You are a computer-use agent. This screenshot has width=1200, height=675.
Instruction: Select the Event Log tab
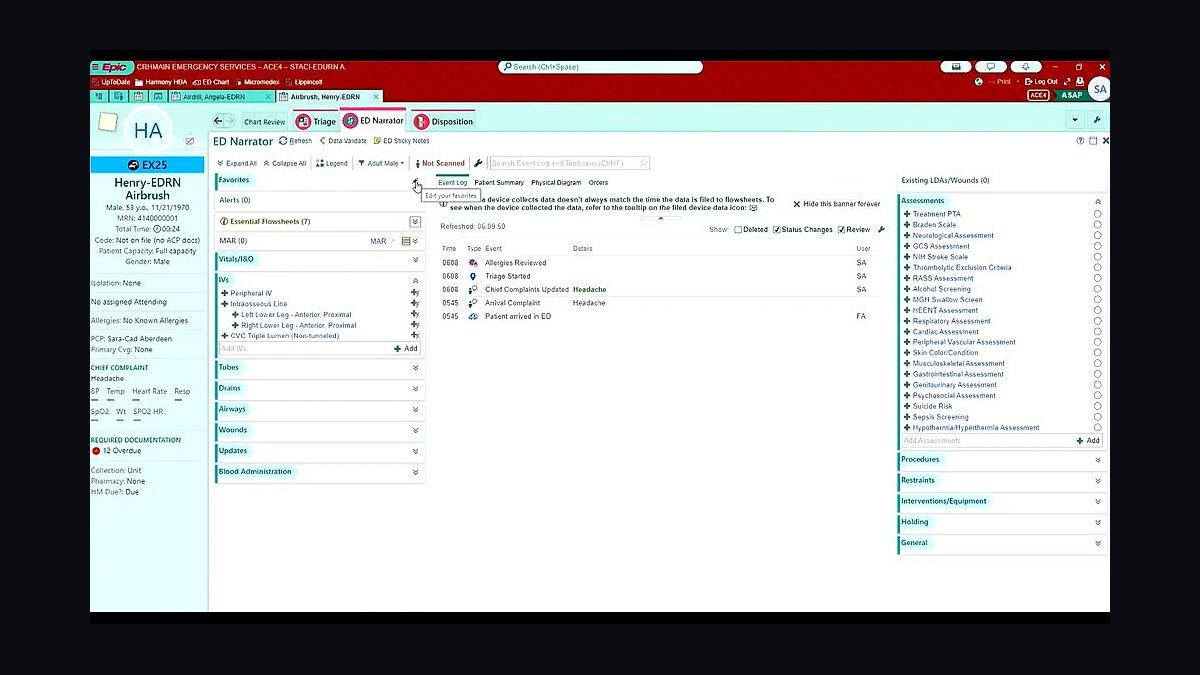pos(452,183)
